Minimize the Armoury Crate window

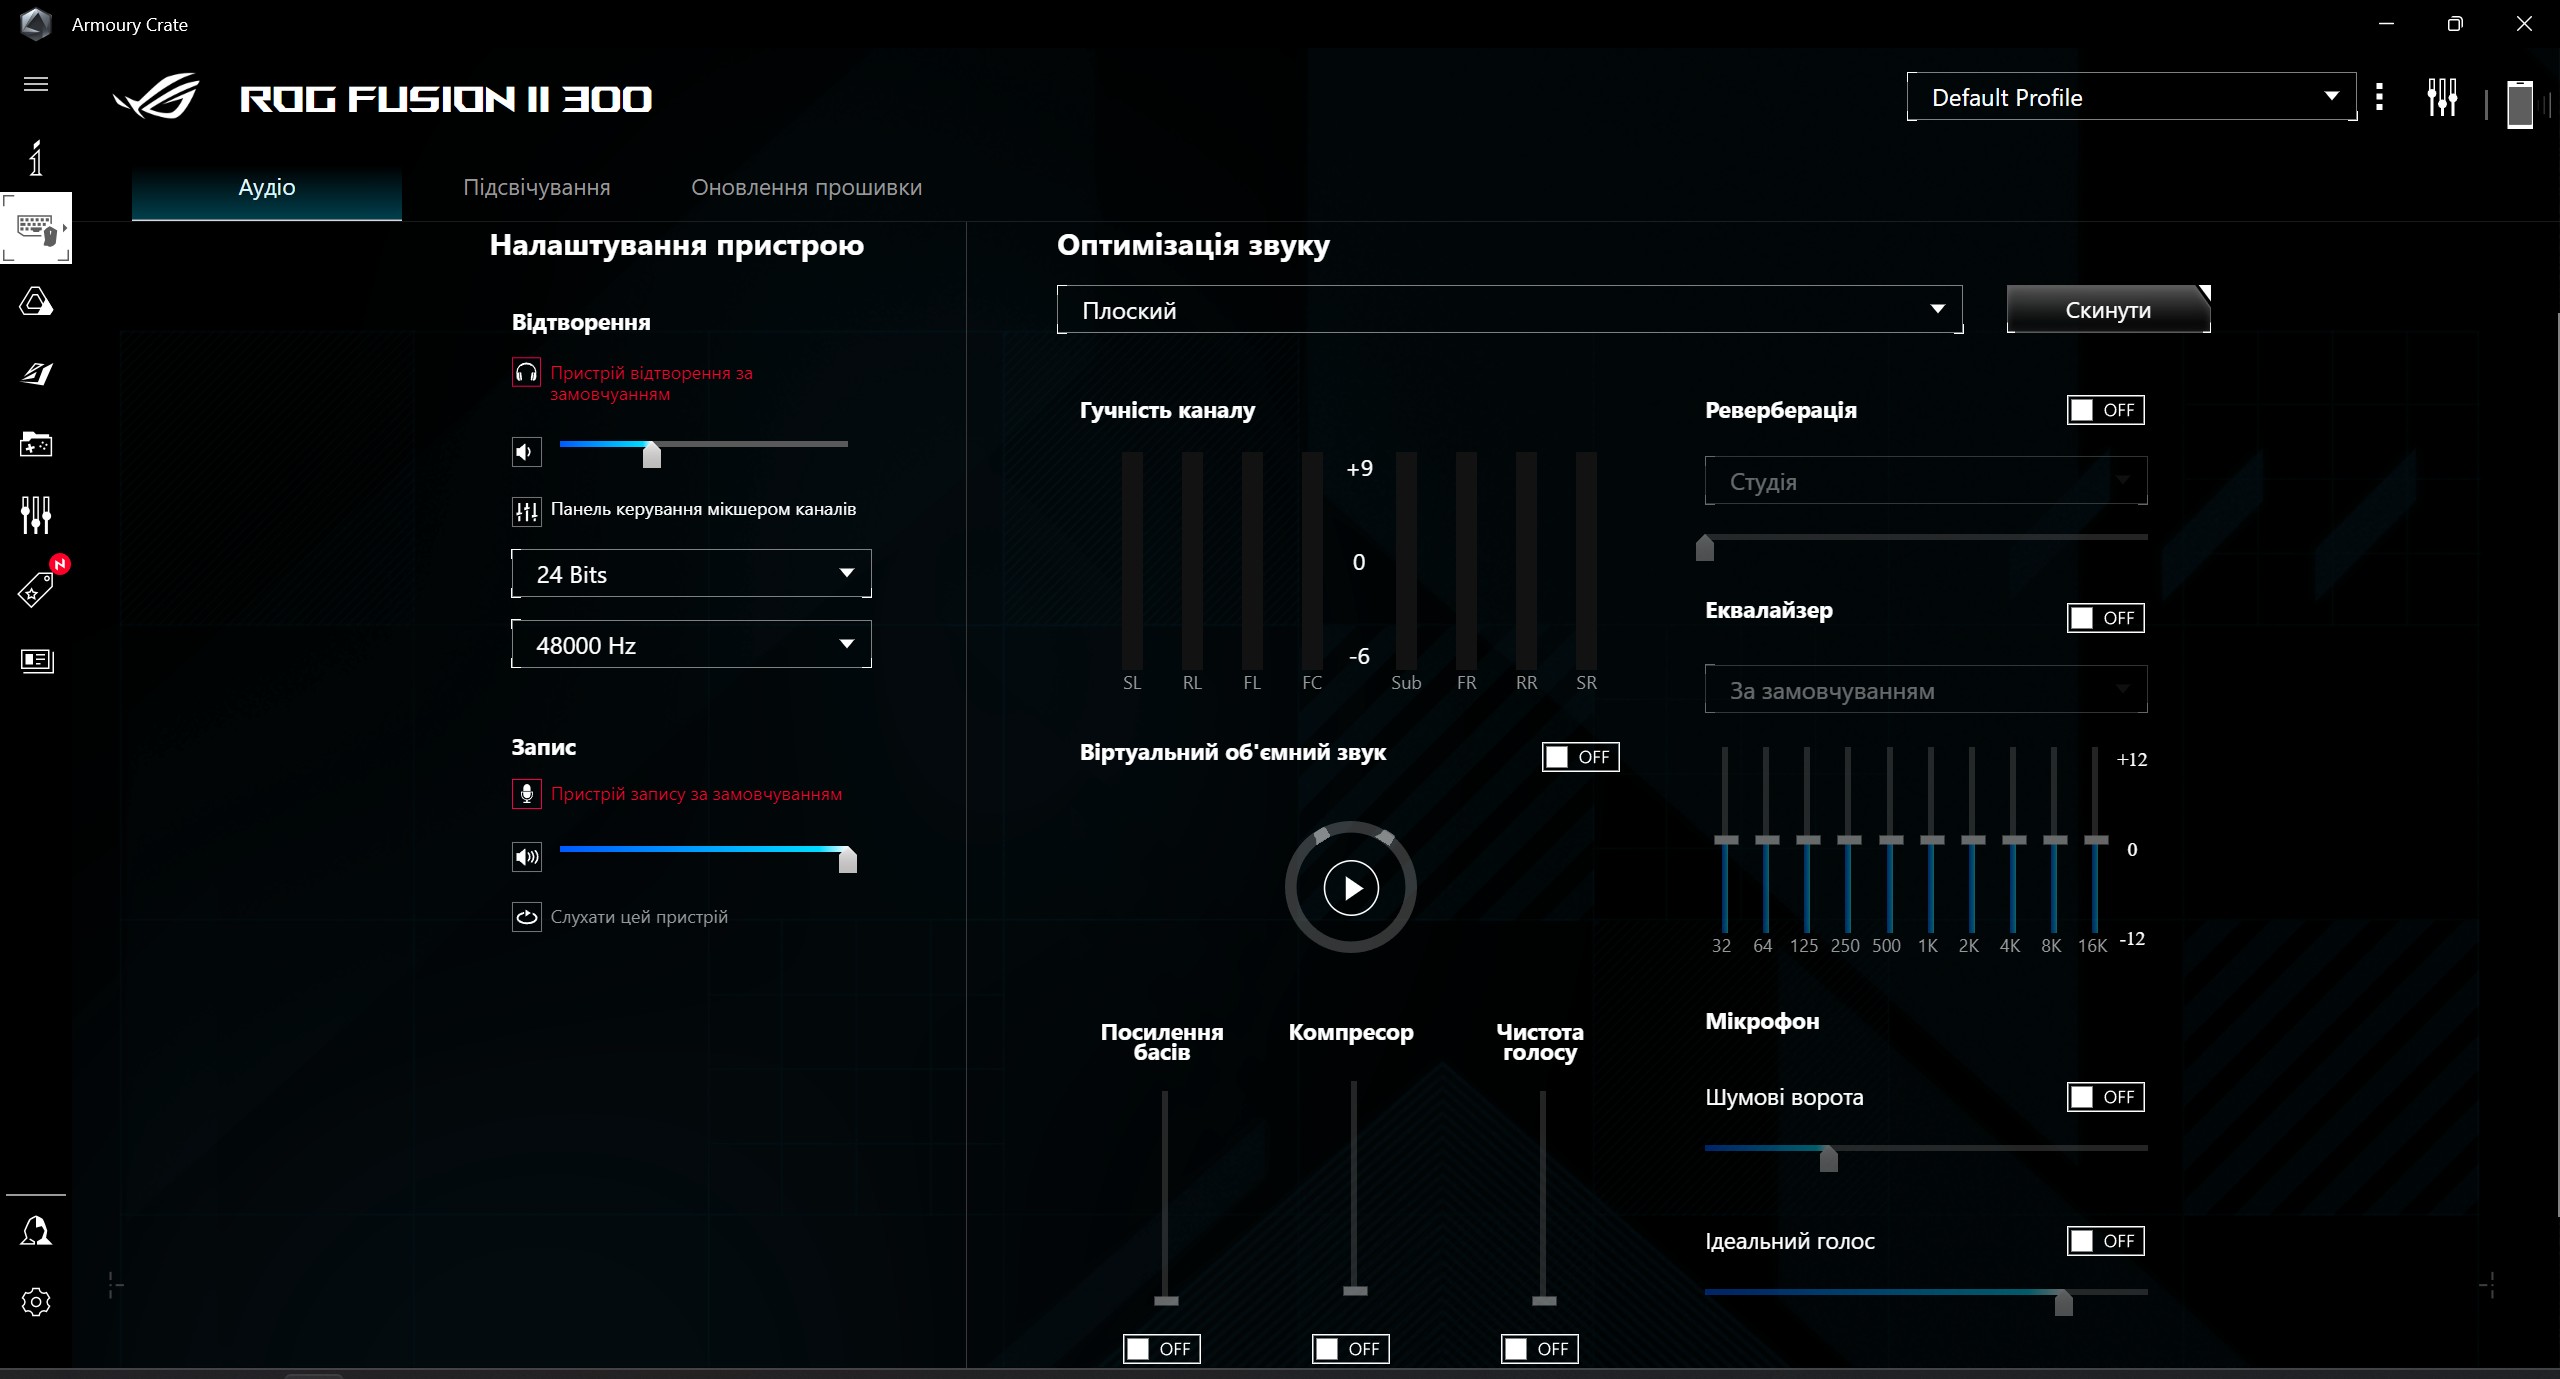click(x=2386, y=24)
